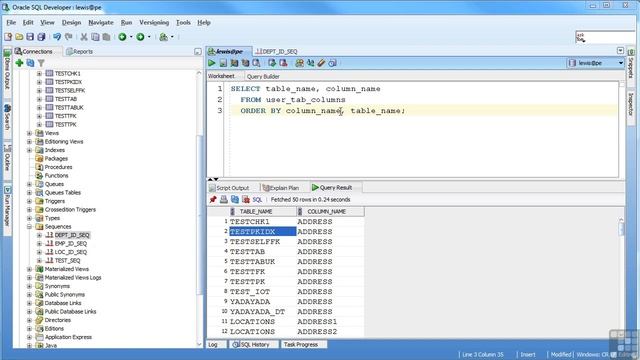Viewport: 640px width, 360px height.
Task: Expand the TESTCHK1 table node
Action: (39, 73)
